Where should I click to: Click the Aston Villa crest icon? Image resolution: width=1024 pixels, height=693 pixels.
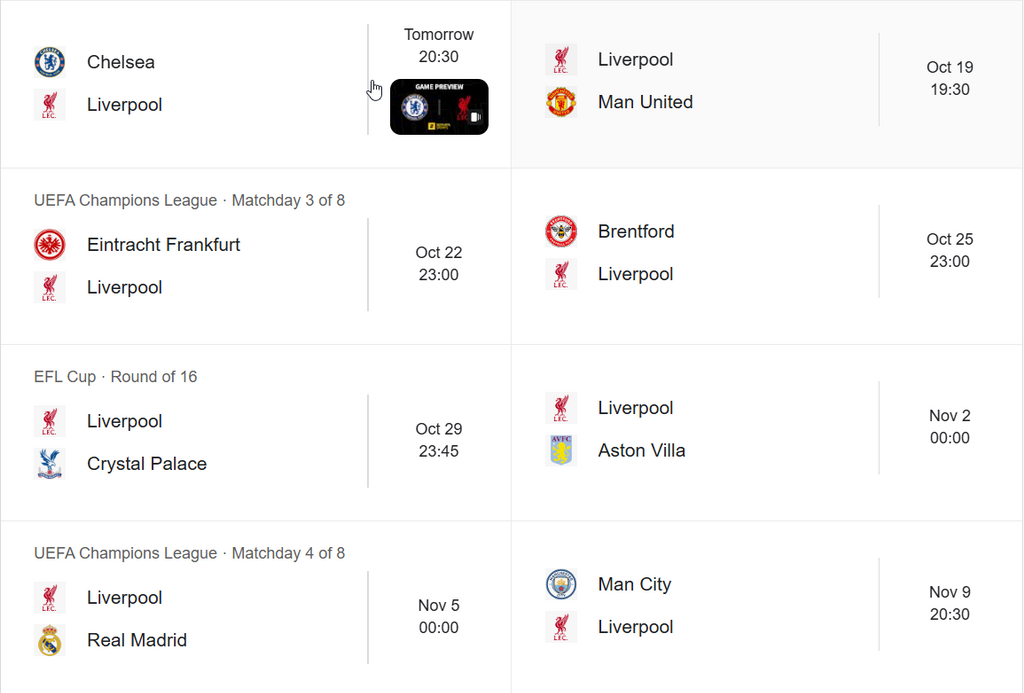[x=561, y=451]
